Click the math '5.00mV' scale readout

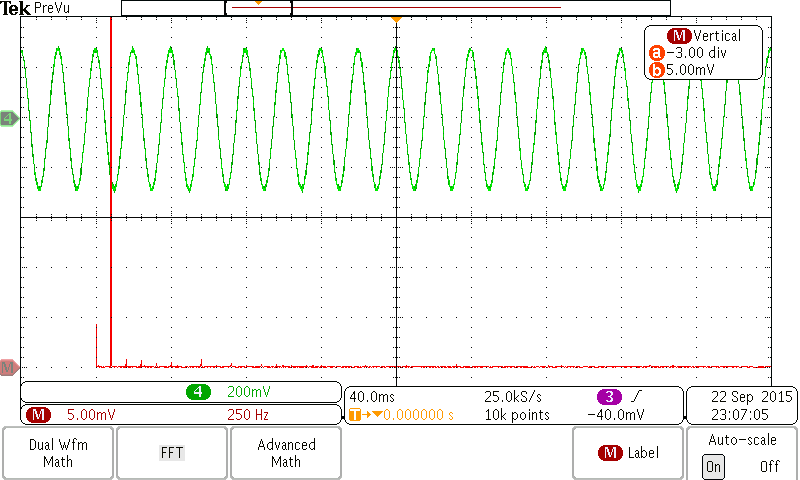(x=91, y=415)
